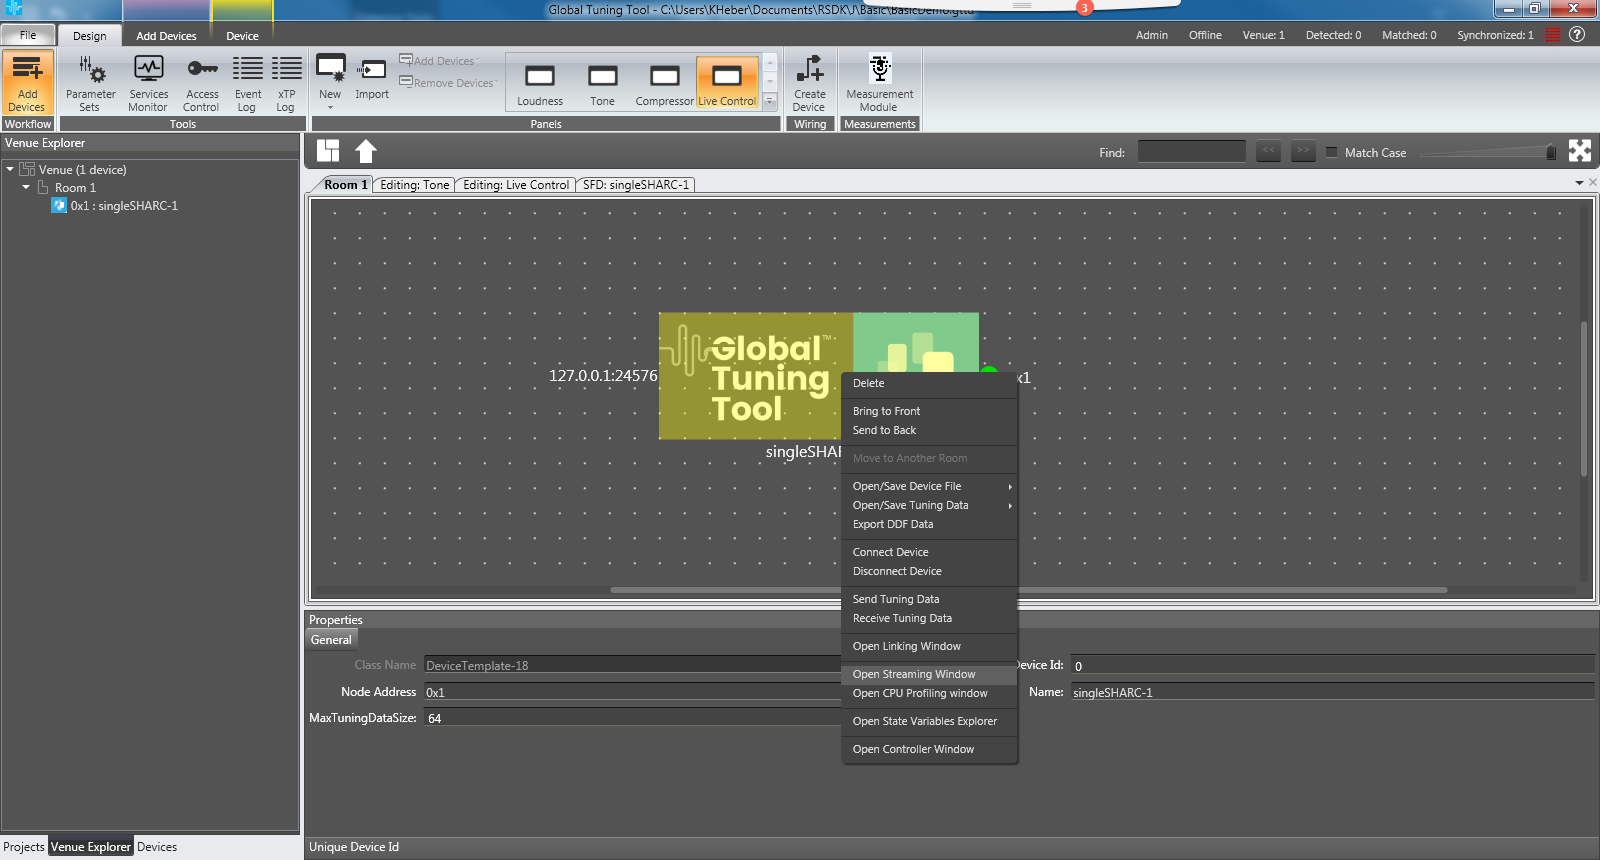
Task: Choose Delete from the context menu
Action: point(930,383)
